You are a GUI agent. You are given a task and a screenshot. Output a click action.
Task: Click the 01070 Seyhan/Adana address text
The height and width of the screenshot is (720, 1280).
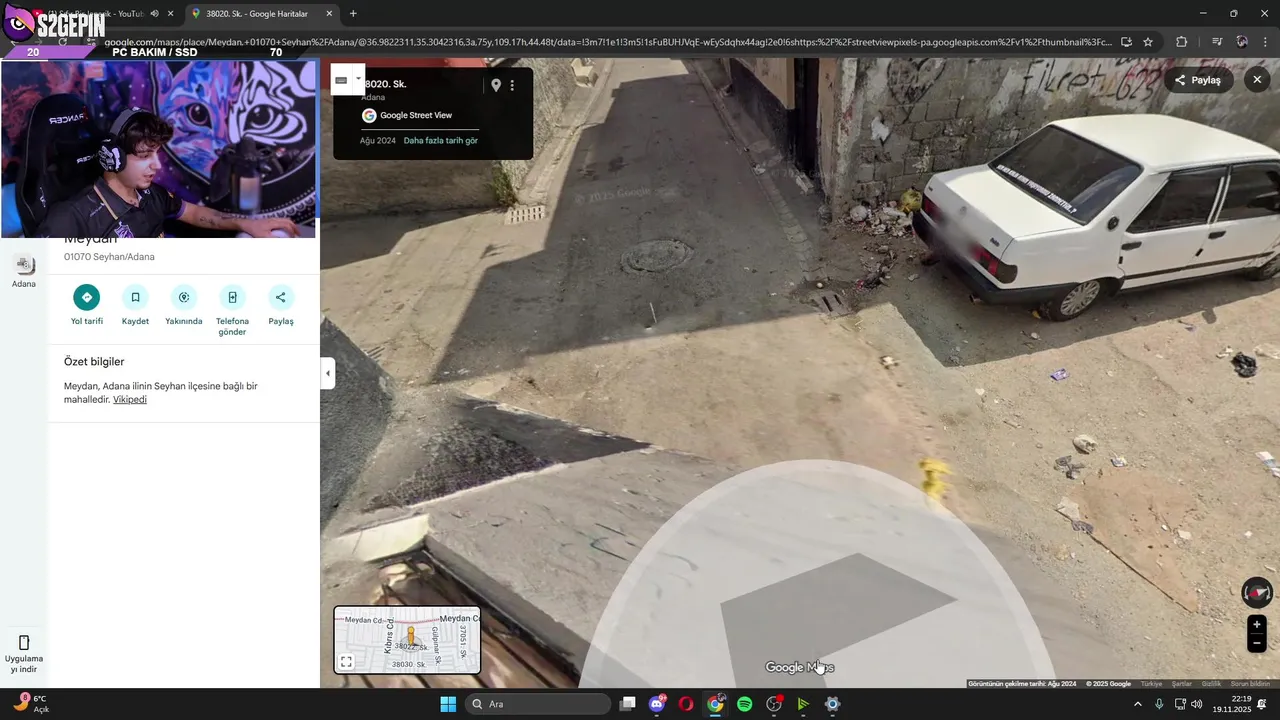coord(109,257)
